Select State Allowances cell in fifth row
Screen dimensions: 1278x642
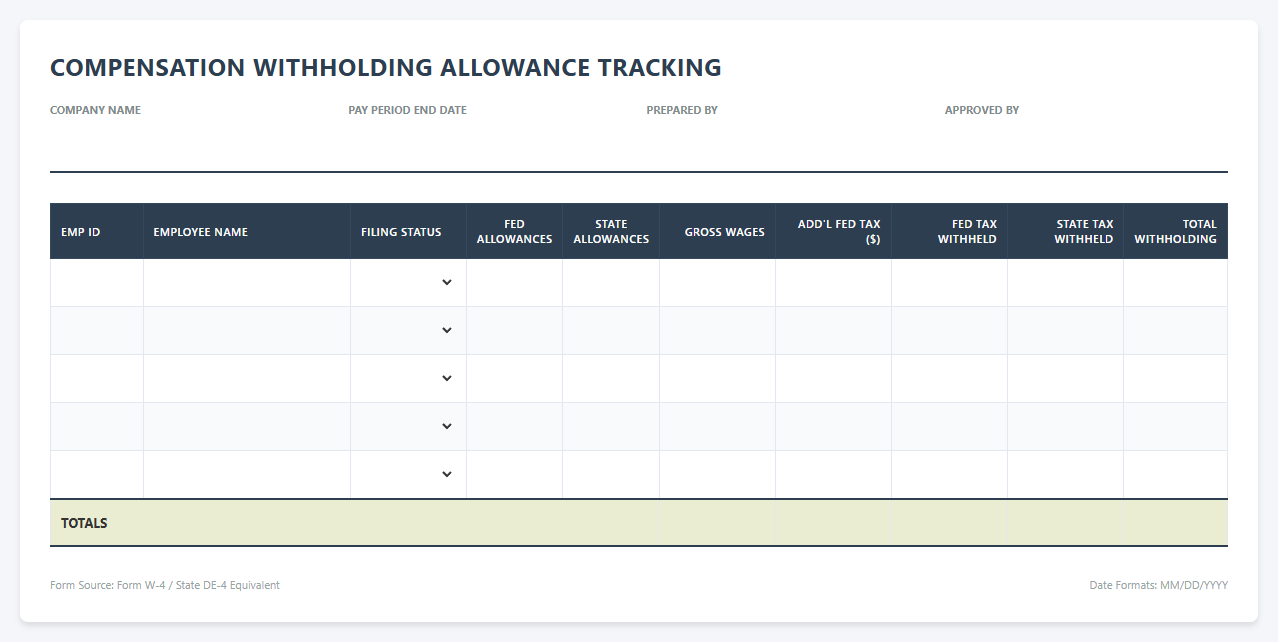click(611, 475)
